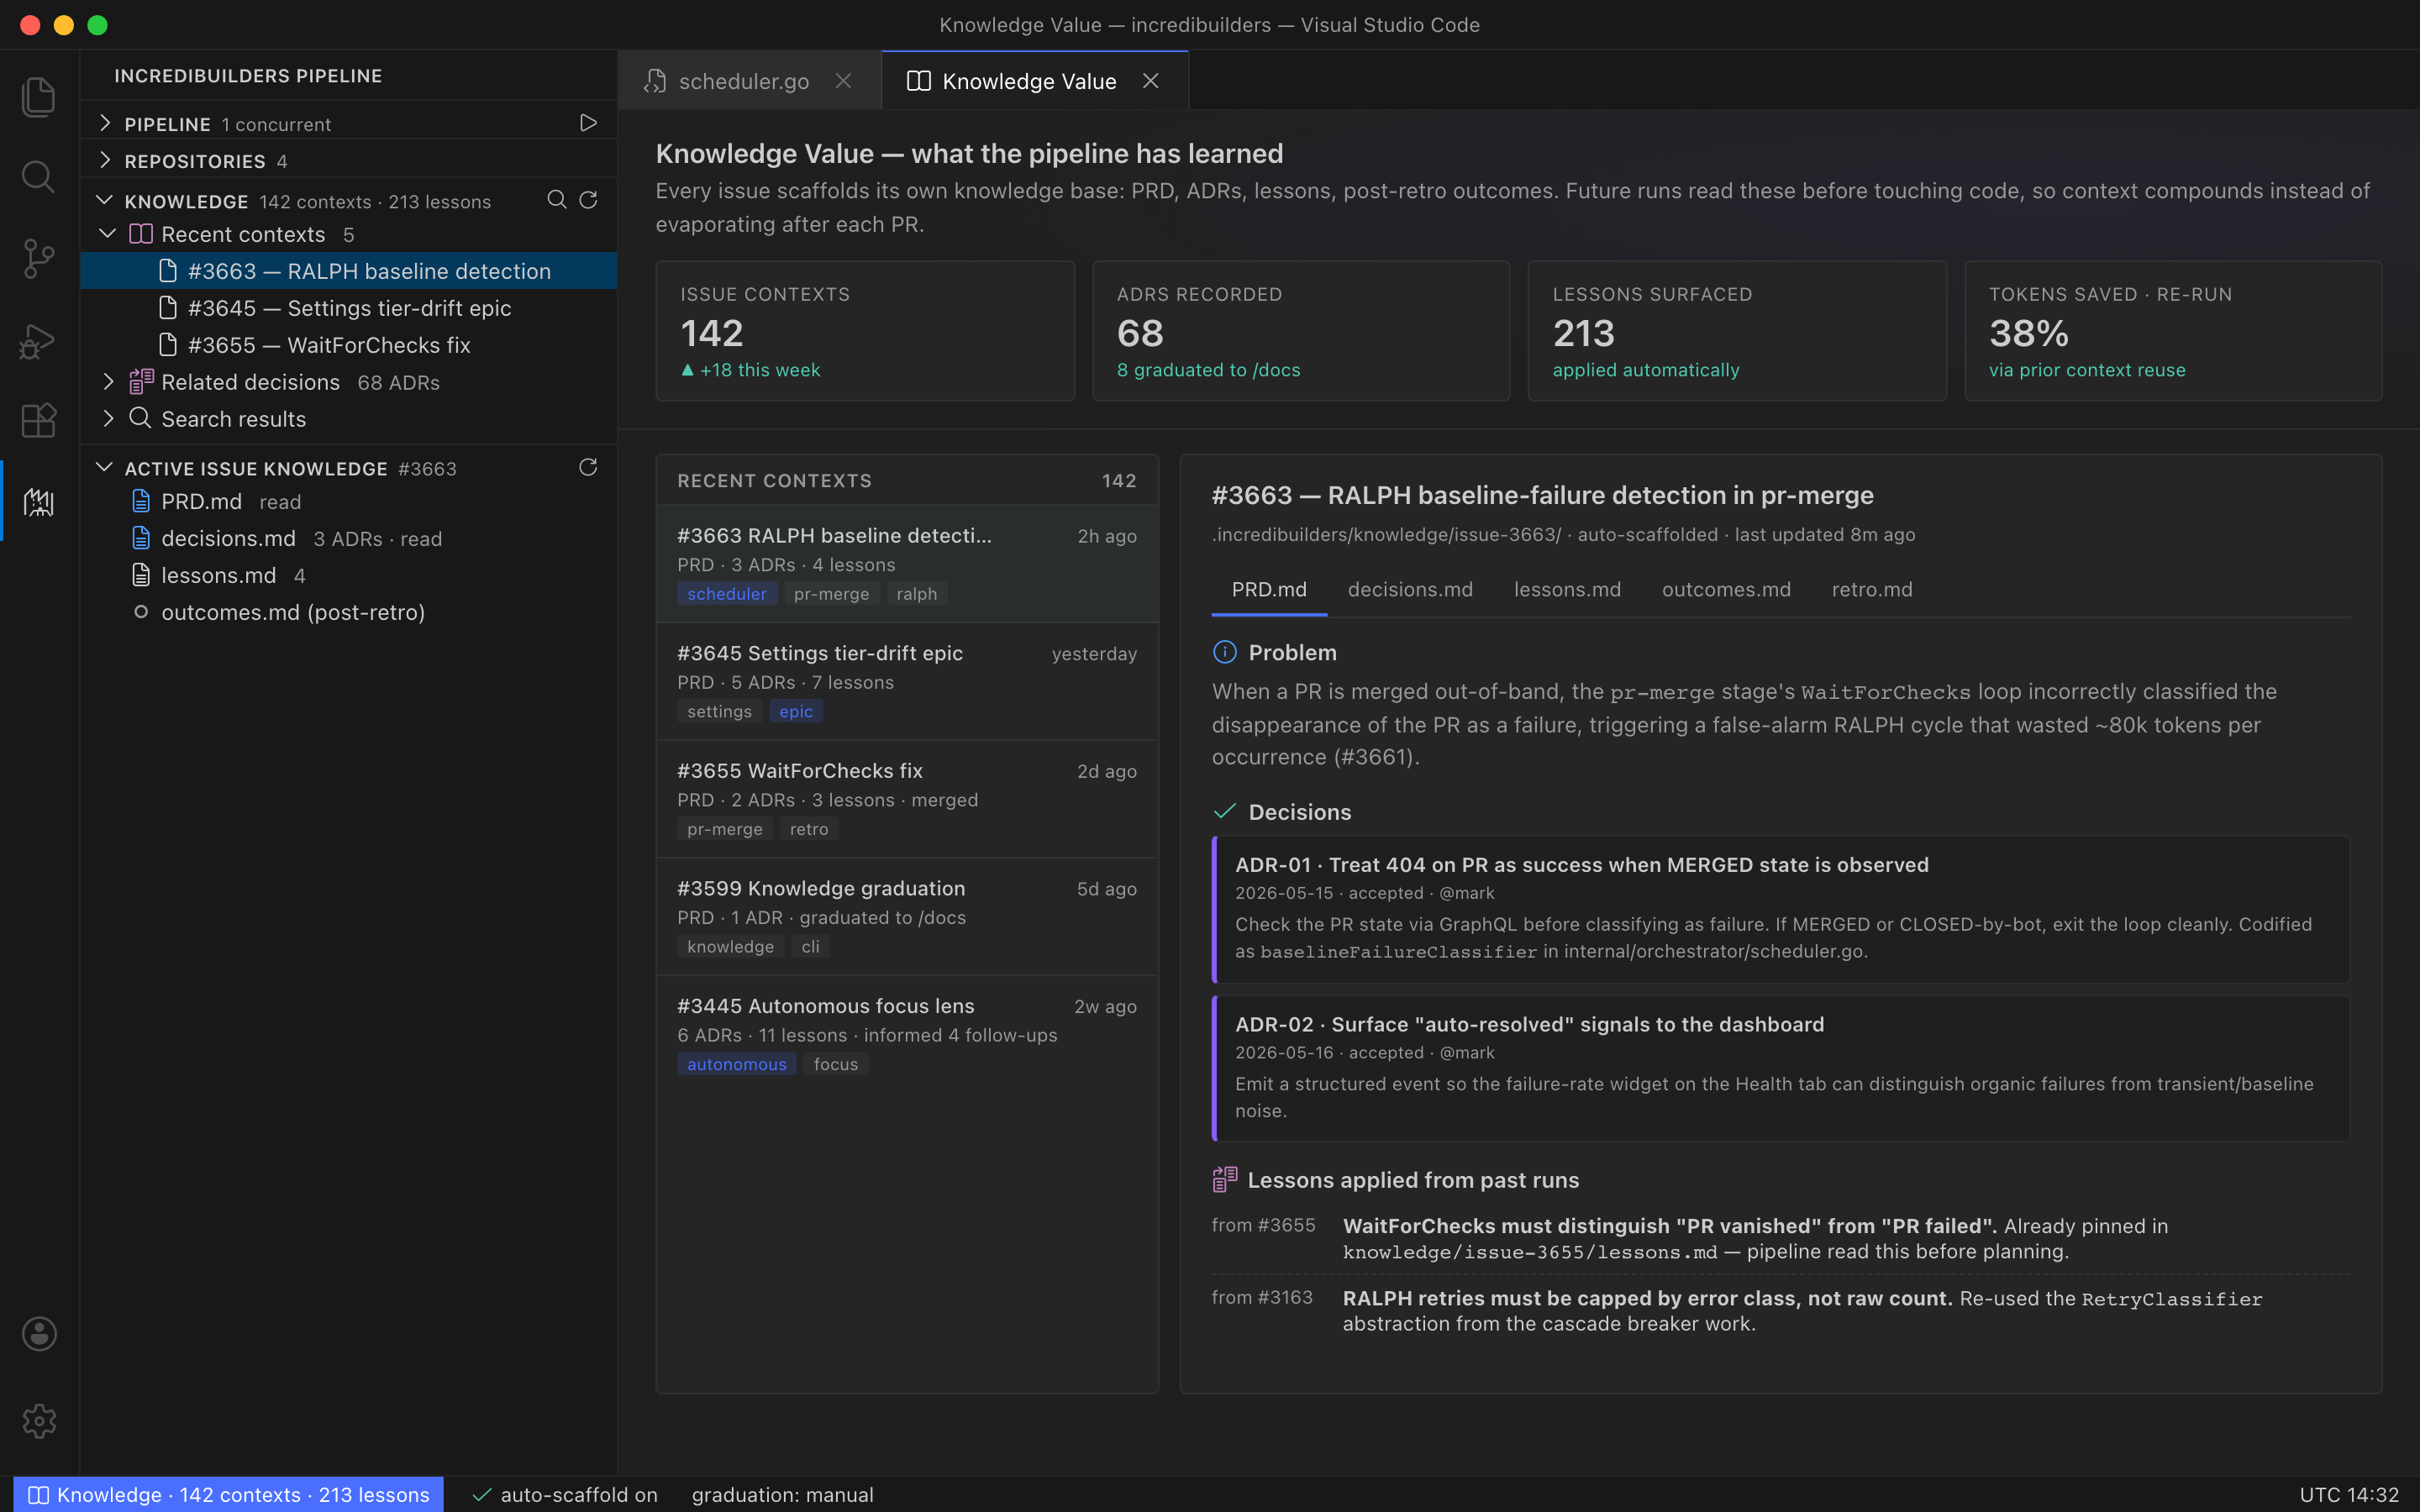Switch to the outcomes.md detail tab

(x=1726, y=590)
